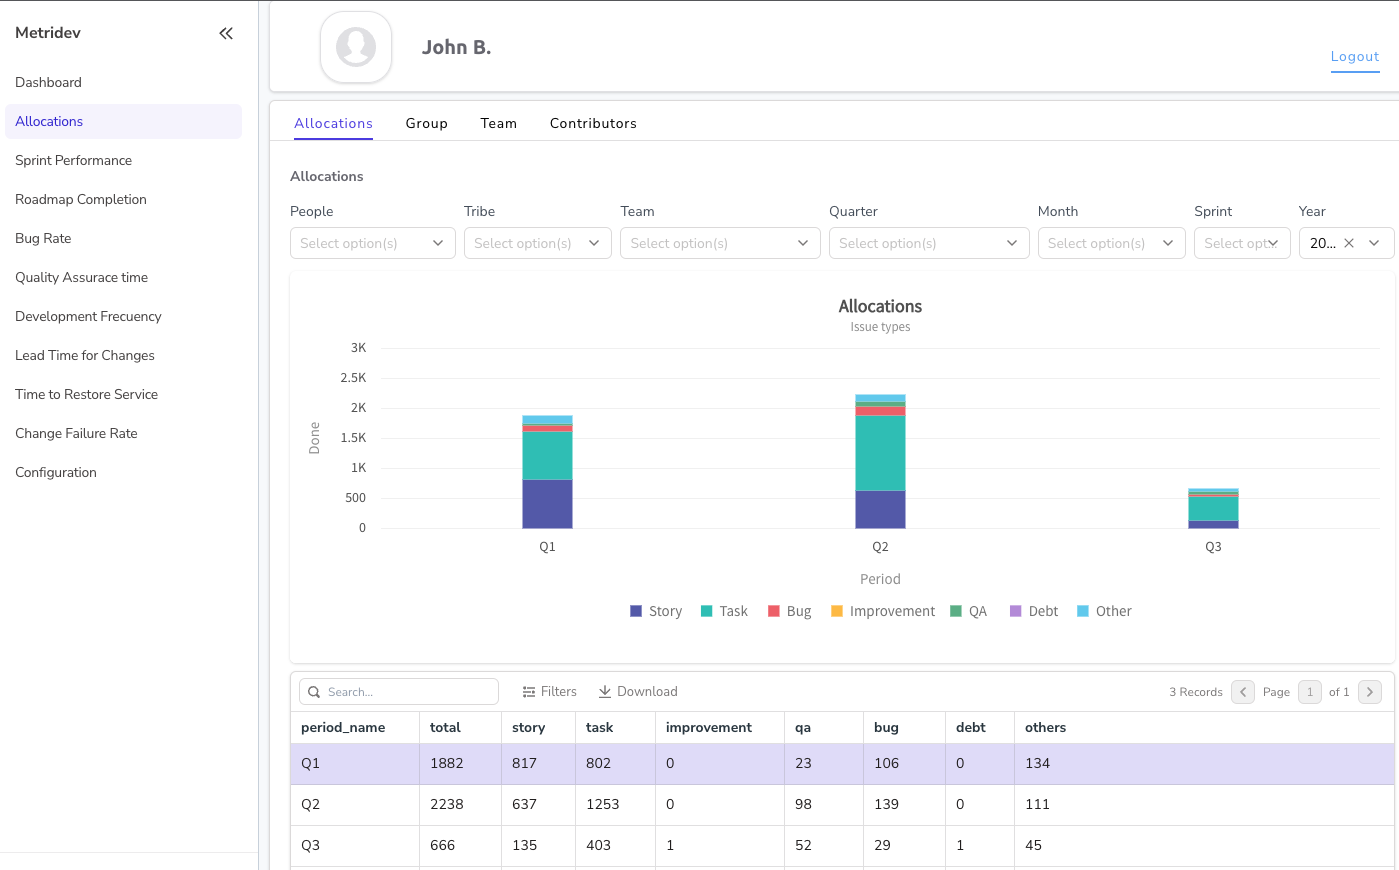The image size is (1399, 870).
Task: Open the Month select dropdown
Action: 1111,243
